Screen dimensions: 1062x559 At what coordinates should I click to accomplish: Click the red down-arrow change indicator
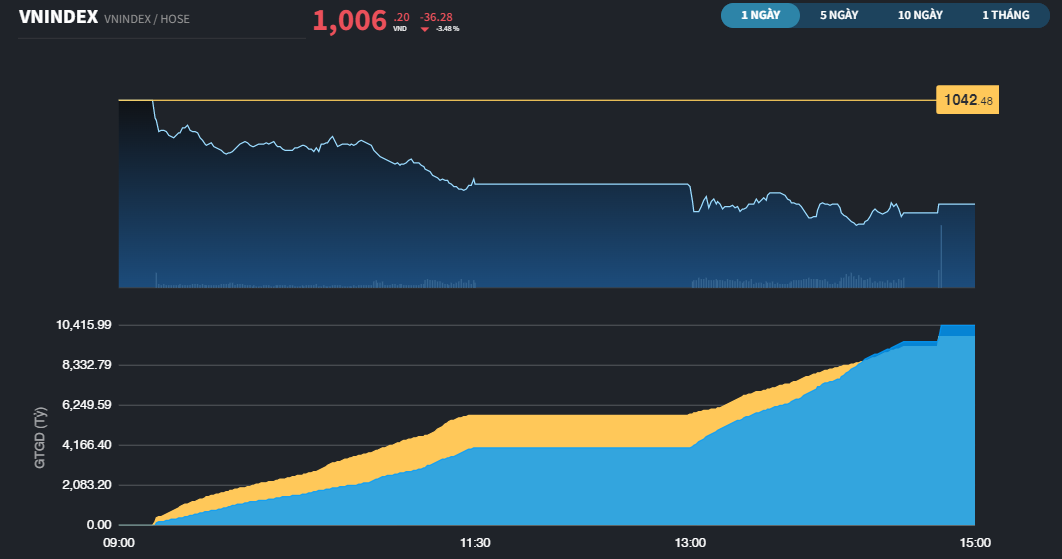click(x=424, y=29)
